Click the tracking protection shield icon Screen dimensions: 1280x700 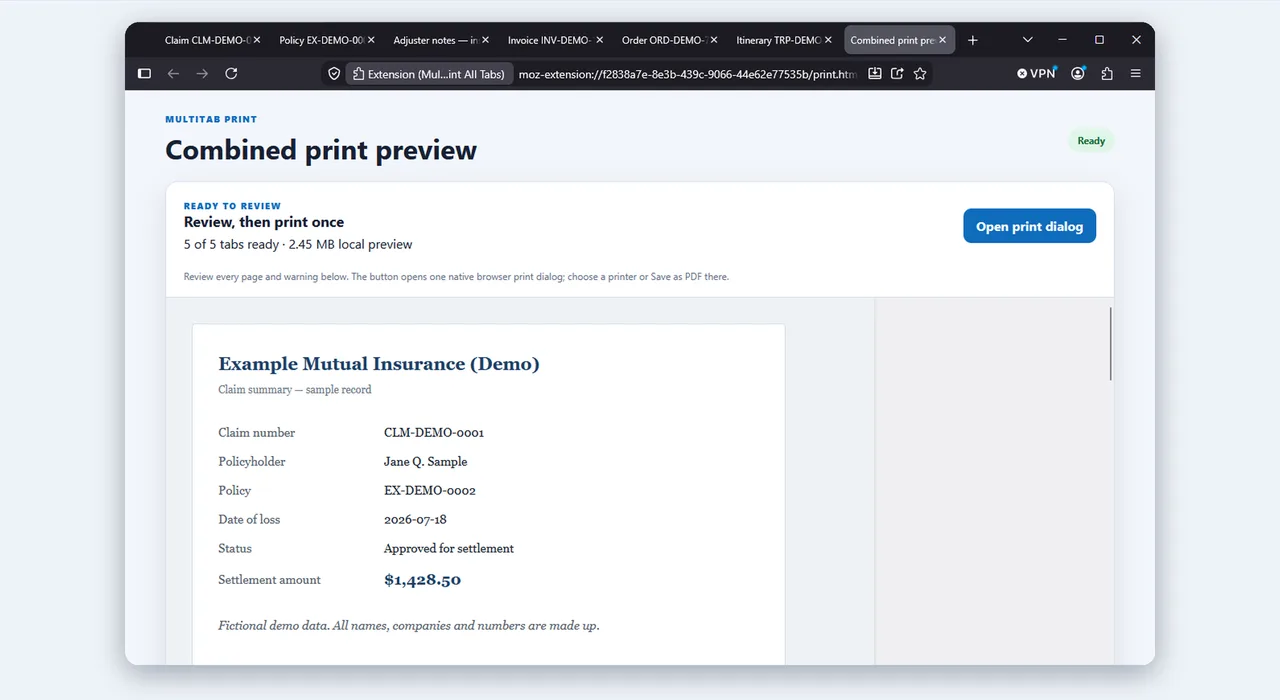pyautogui.click(x=334, y=73)
